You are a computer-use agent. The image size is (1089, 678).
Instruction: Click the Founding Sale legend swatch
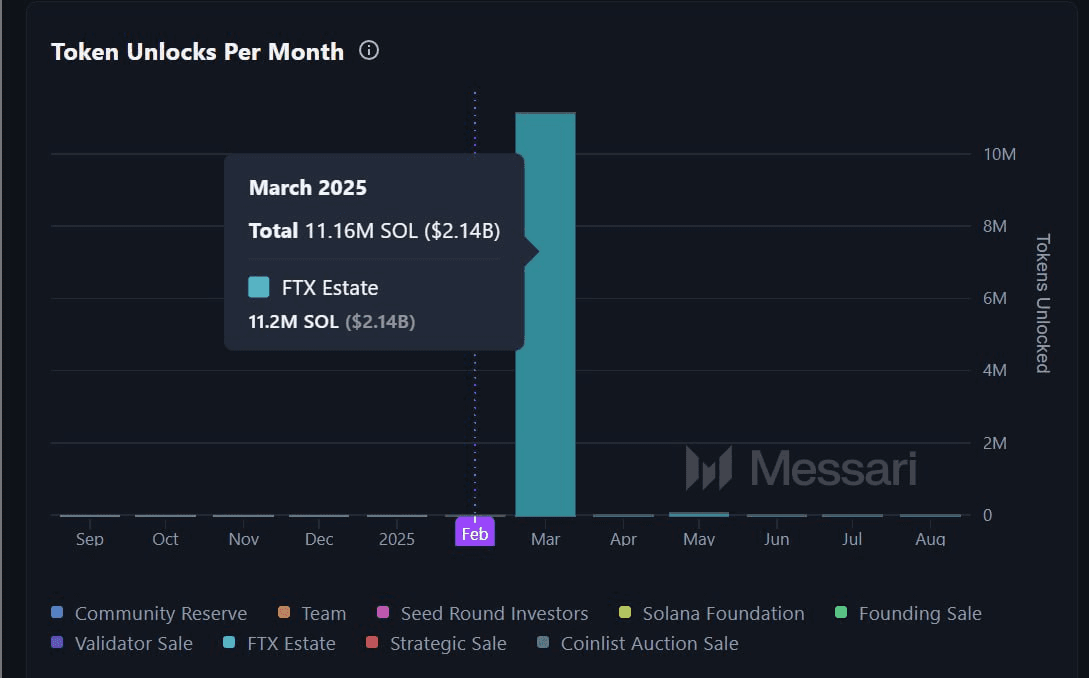(x=841, y=612)
